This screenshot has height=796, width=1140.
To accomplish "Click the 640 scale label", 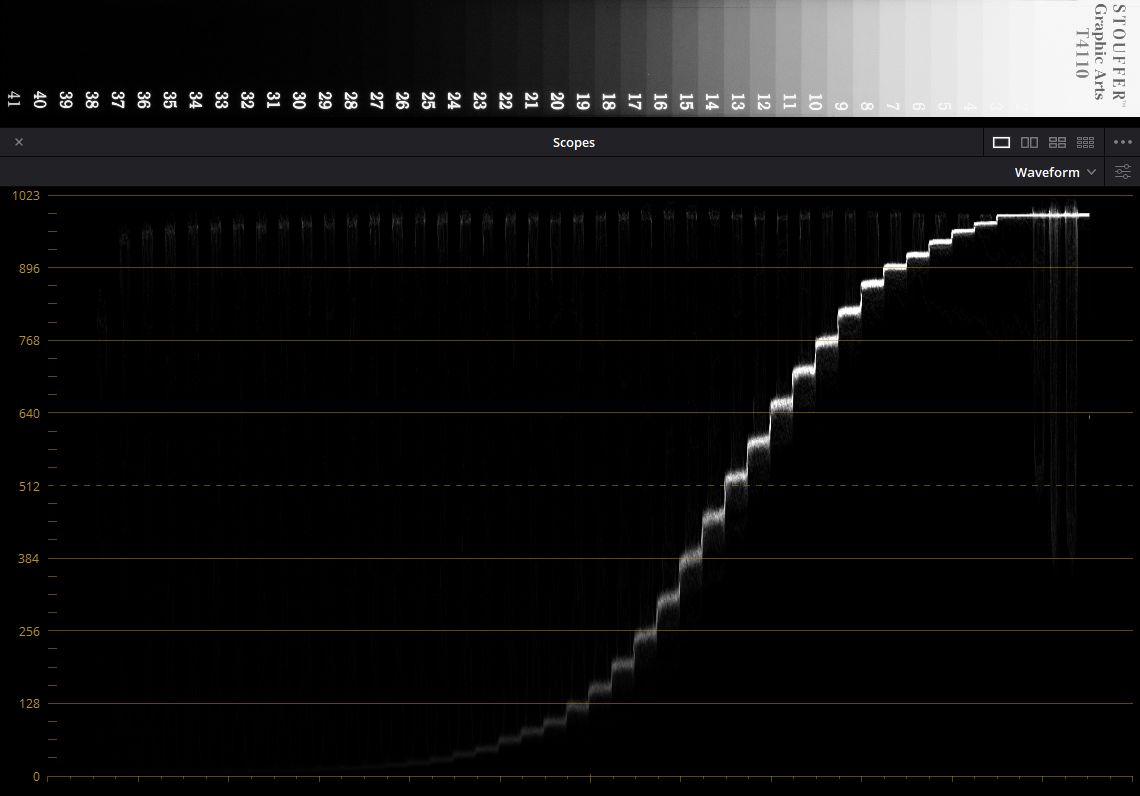I will point(29,414).
